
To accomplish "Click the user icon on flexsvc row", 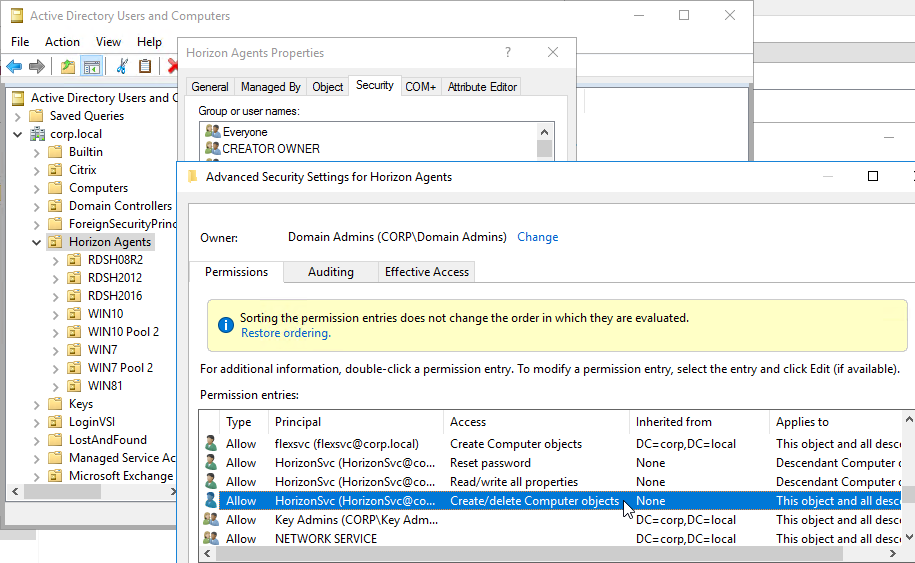I will pyautogui.click(x=211, y=443).
